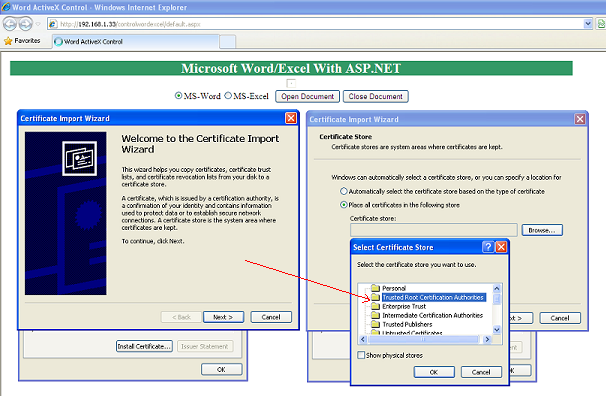Click the Install Certificate button
Viewport: 606px width, 396px height.
144,346
